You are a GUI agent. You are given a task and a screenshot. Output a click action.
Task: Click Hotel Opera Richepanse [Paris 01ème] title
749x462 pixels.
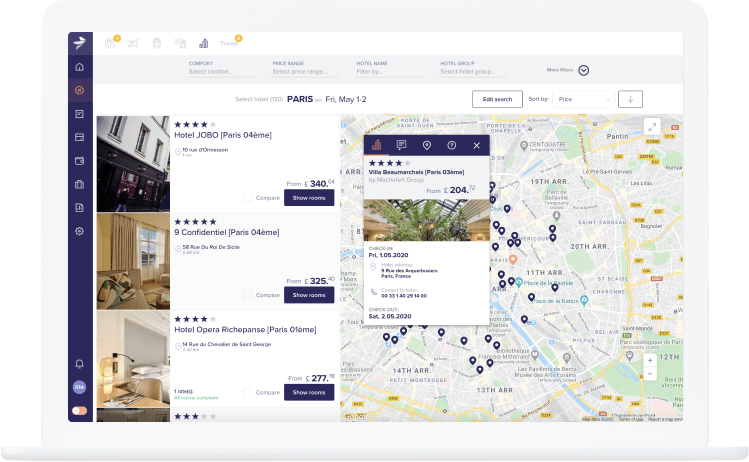click(x=245, y=330)
